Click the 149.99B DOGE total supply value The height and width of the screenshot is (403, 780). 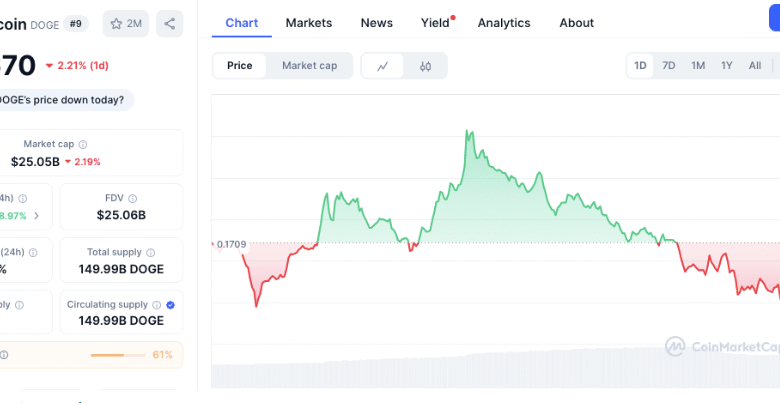[121, 269]
